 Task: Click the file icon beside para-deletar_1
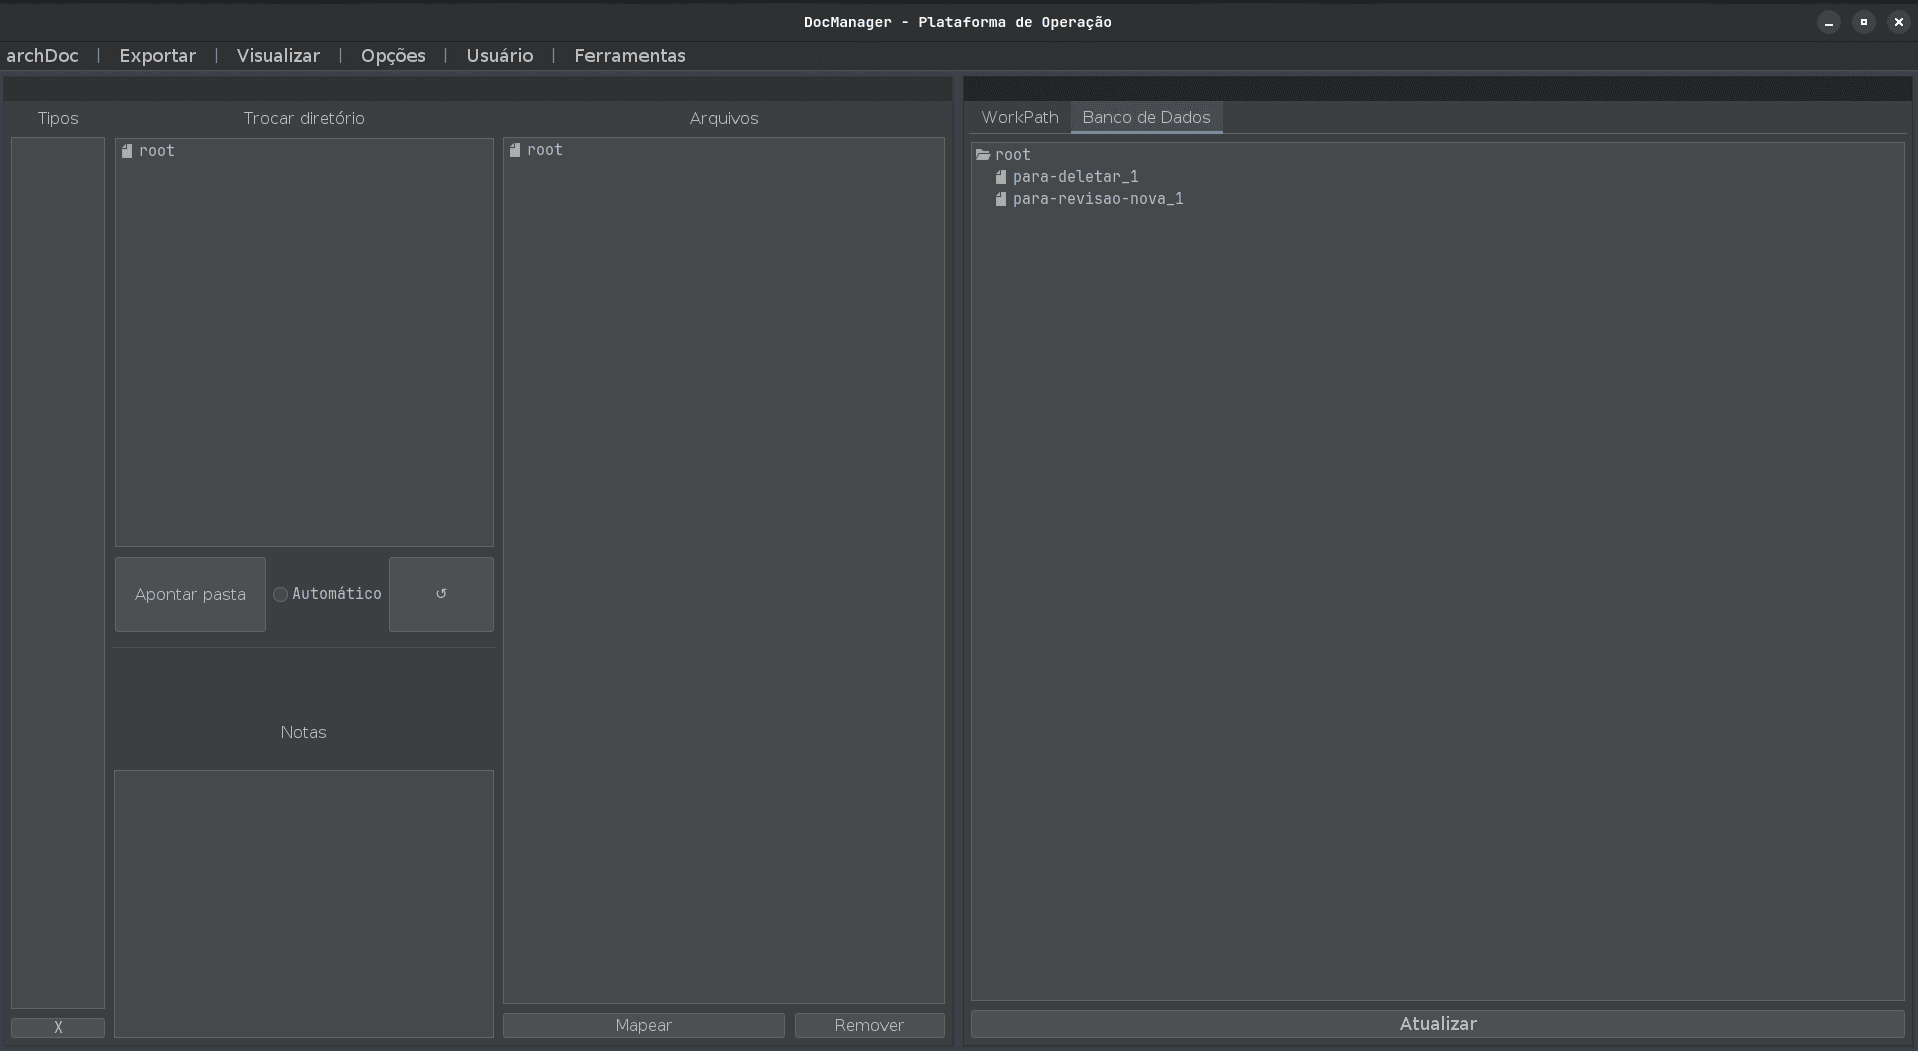point(1000,177)
